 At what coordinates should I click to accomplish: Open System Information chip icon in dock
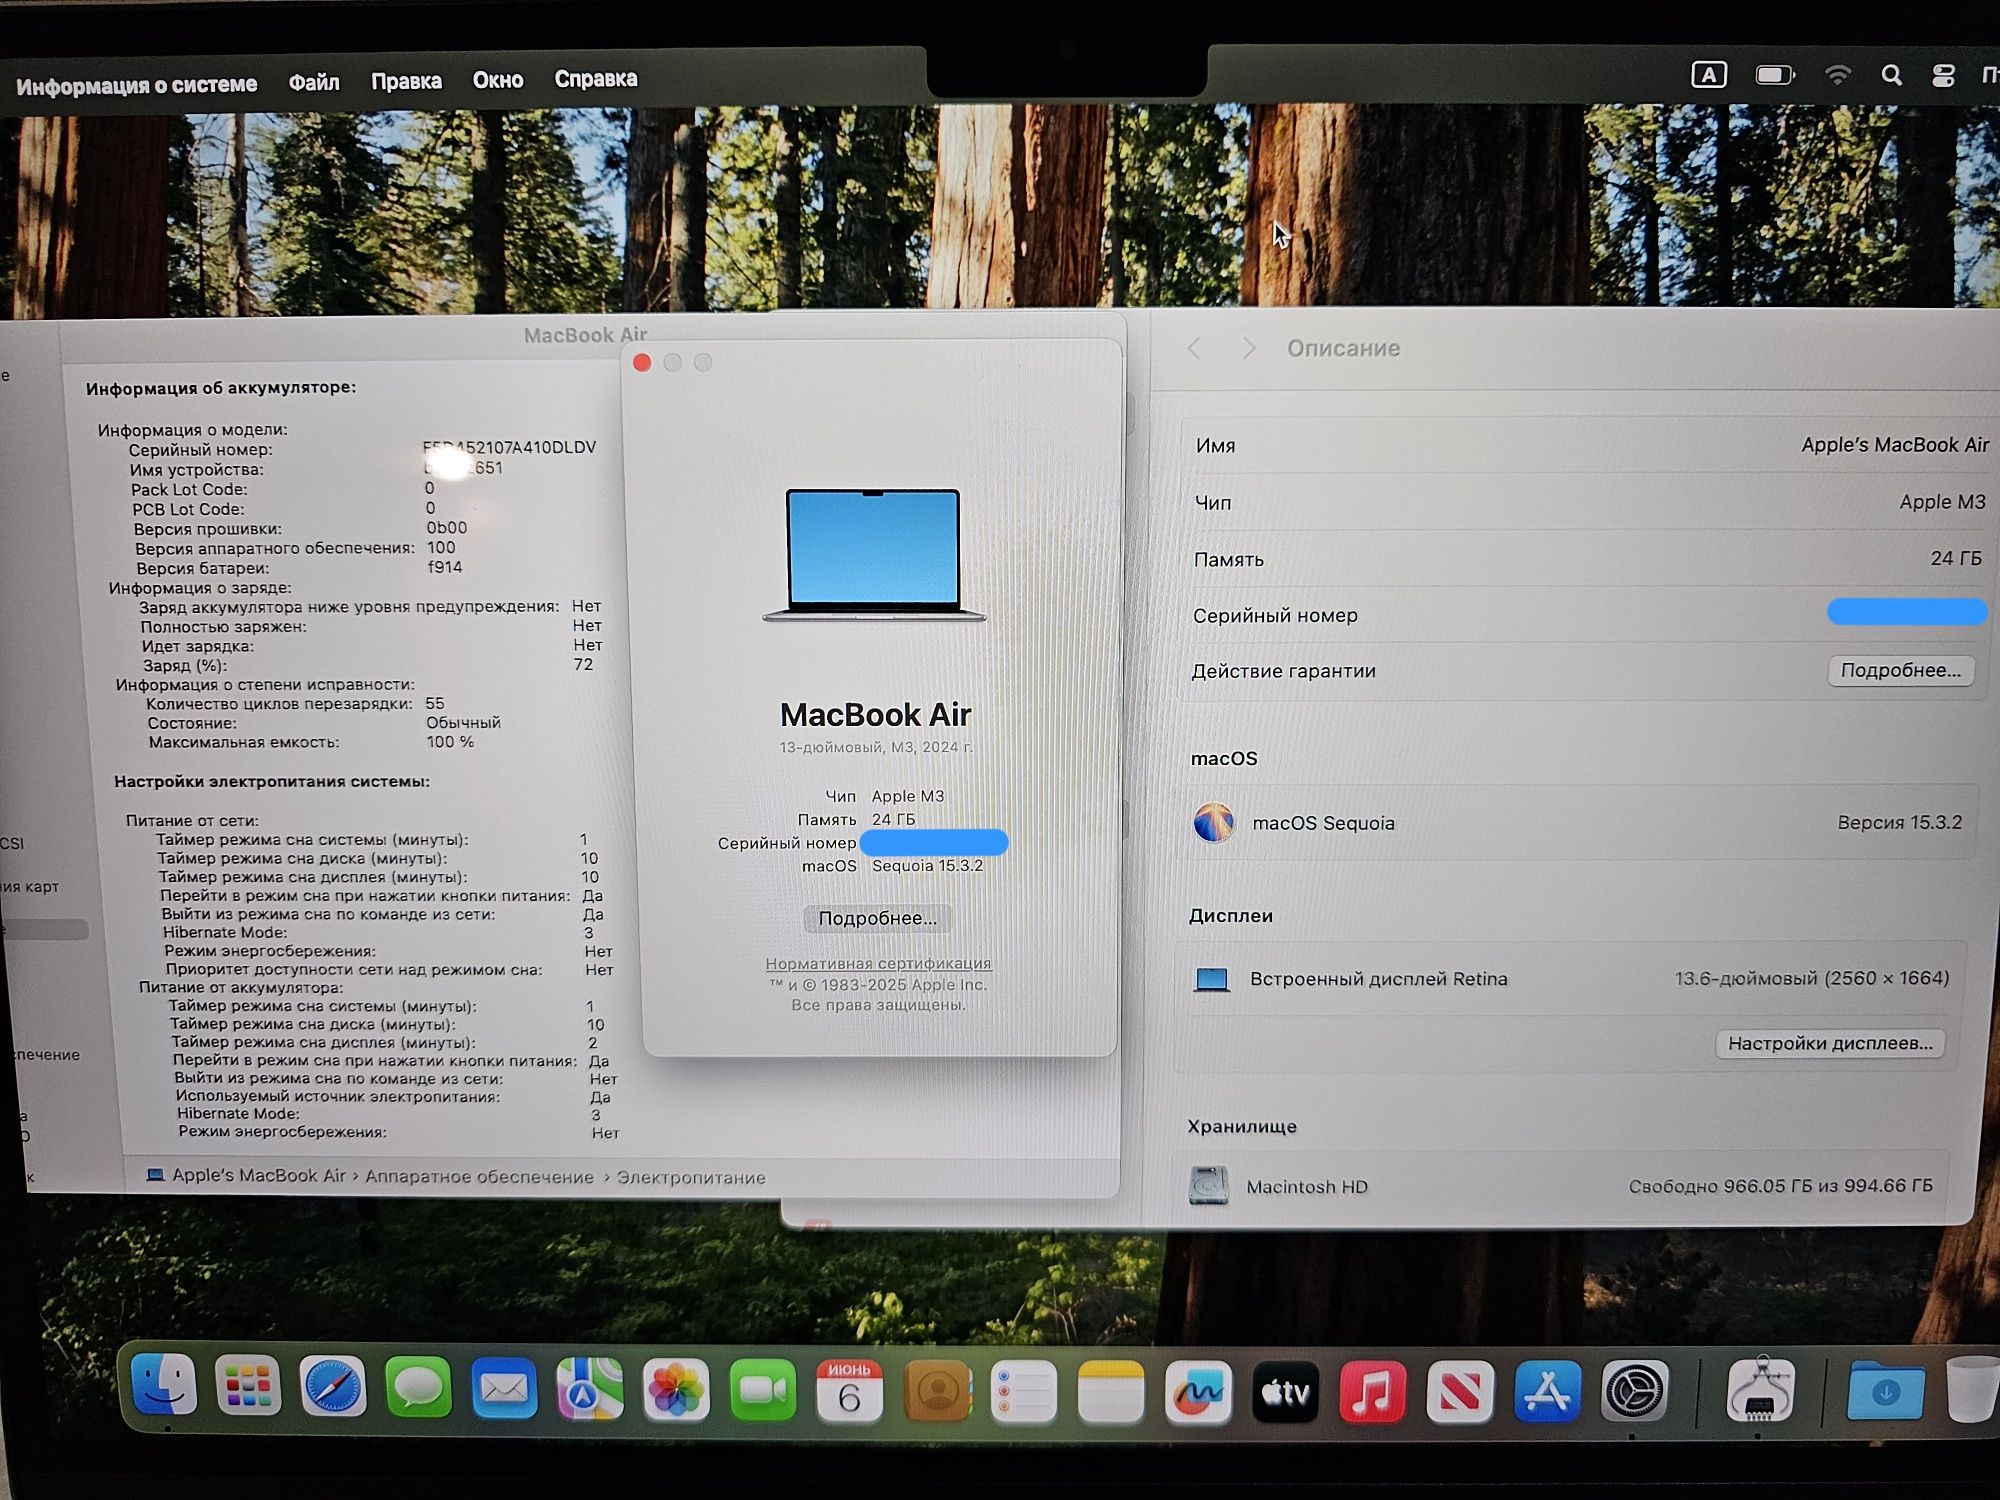click(1760, 1390)
